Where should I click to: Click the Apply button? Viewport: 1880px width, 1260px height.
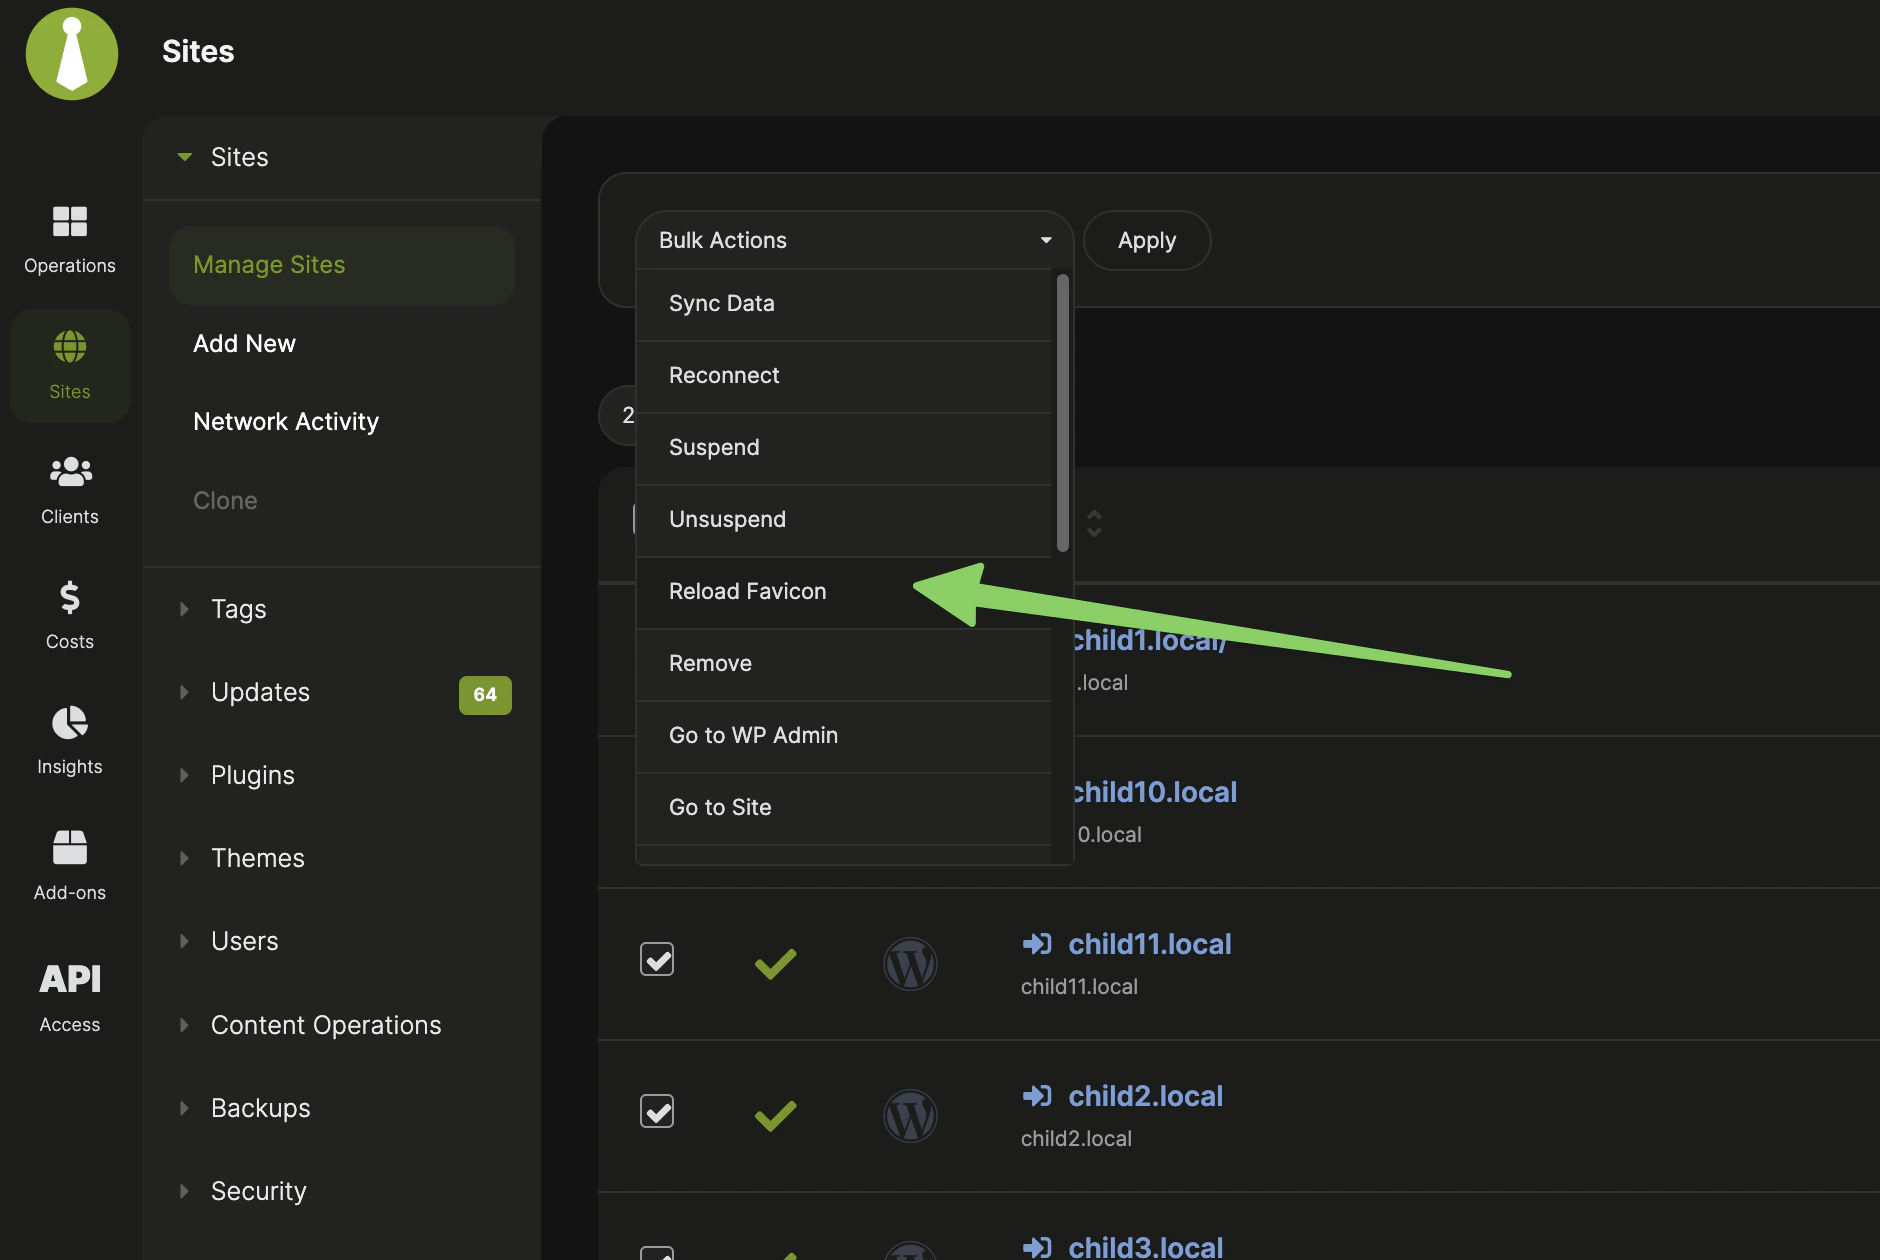click(x=1147, y=240)
